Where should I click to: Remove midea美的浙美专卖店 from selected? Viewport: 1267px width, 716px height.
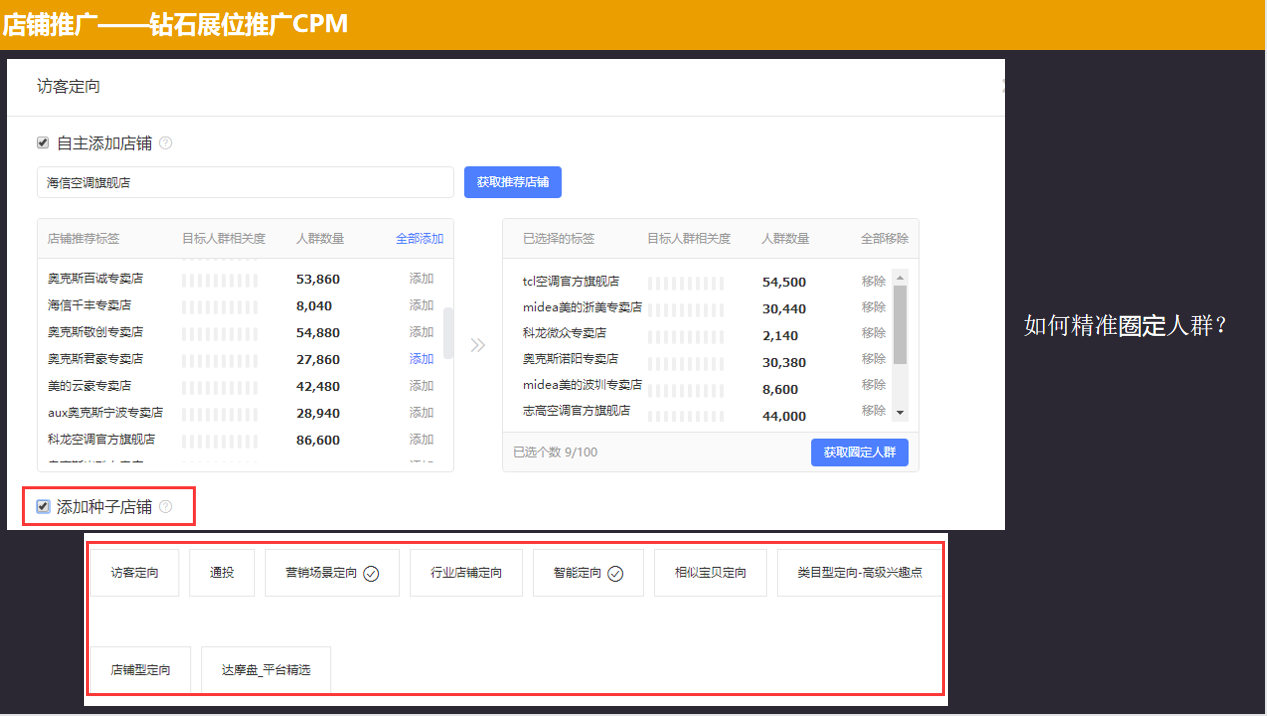[x=874, y=307]
